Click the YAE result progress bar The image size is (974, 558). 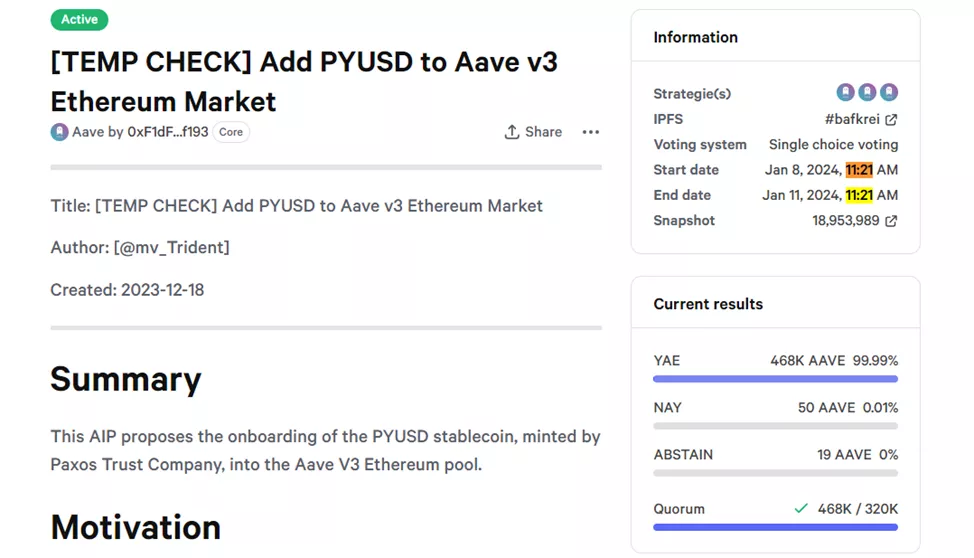click(x=775, y=379)
